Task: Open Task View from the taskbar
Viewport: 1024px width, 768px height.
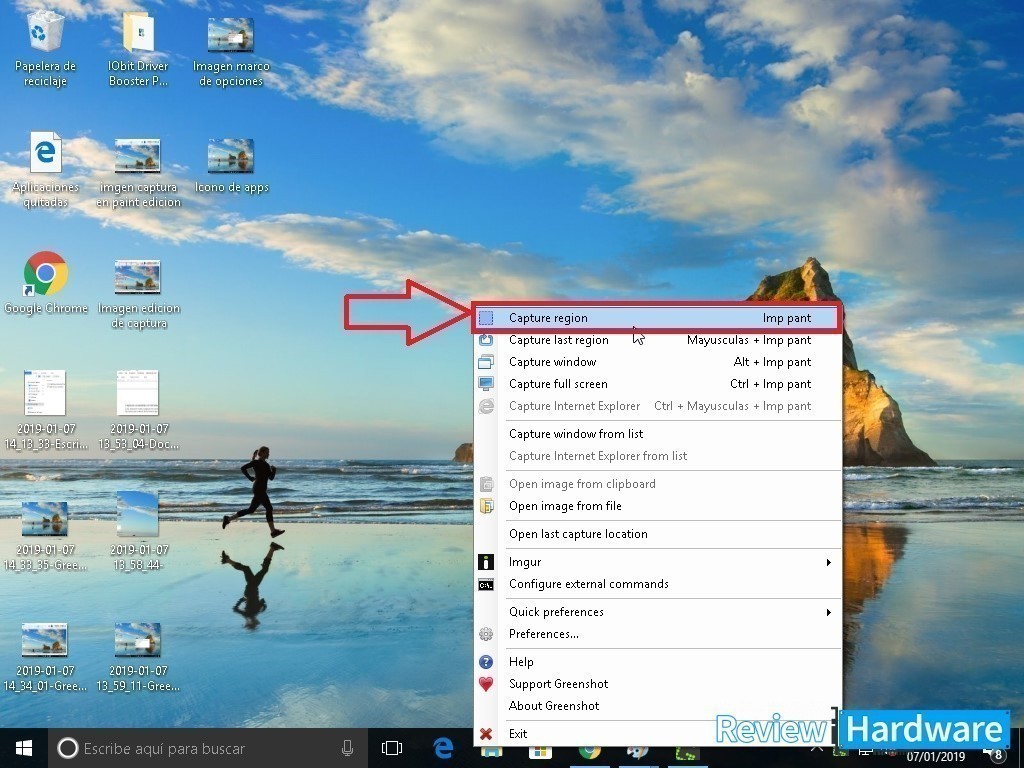Action: [x=392, y=748]
